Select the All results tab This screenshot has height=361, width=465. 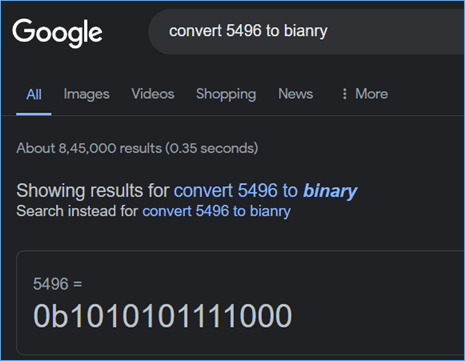coord(34,94)
